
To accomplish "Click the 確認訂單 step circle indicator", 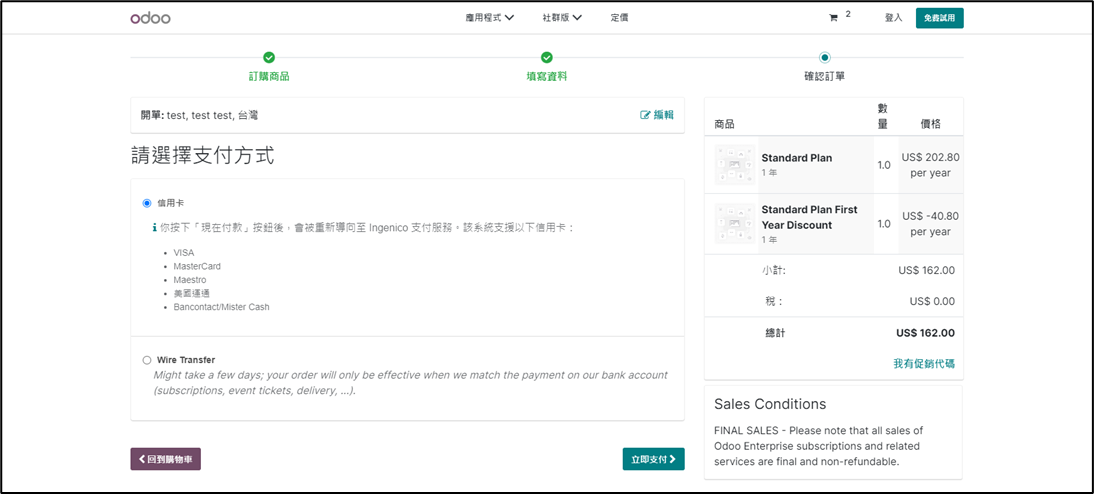I will pos(825,57).
